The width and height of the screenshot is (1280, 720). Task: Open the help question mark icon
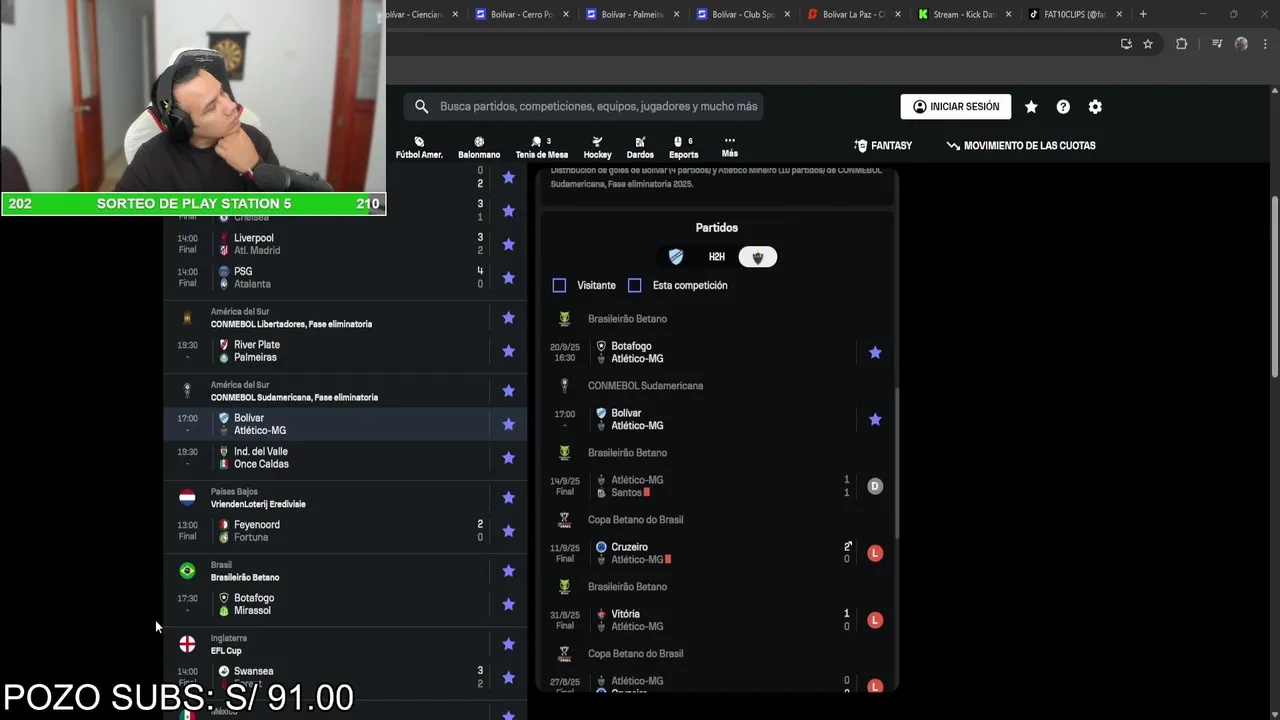1063,107
